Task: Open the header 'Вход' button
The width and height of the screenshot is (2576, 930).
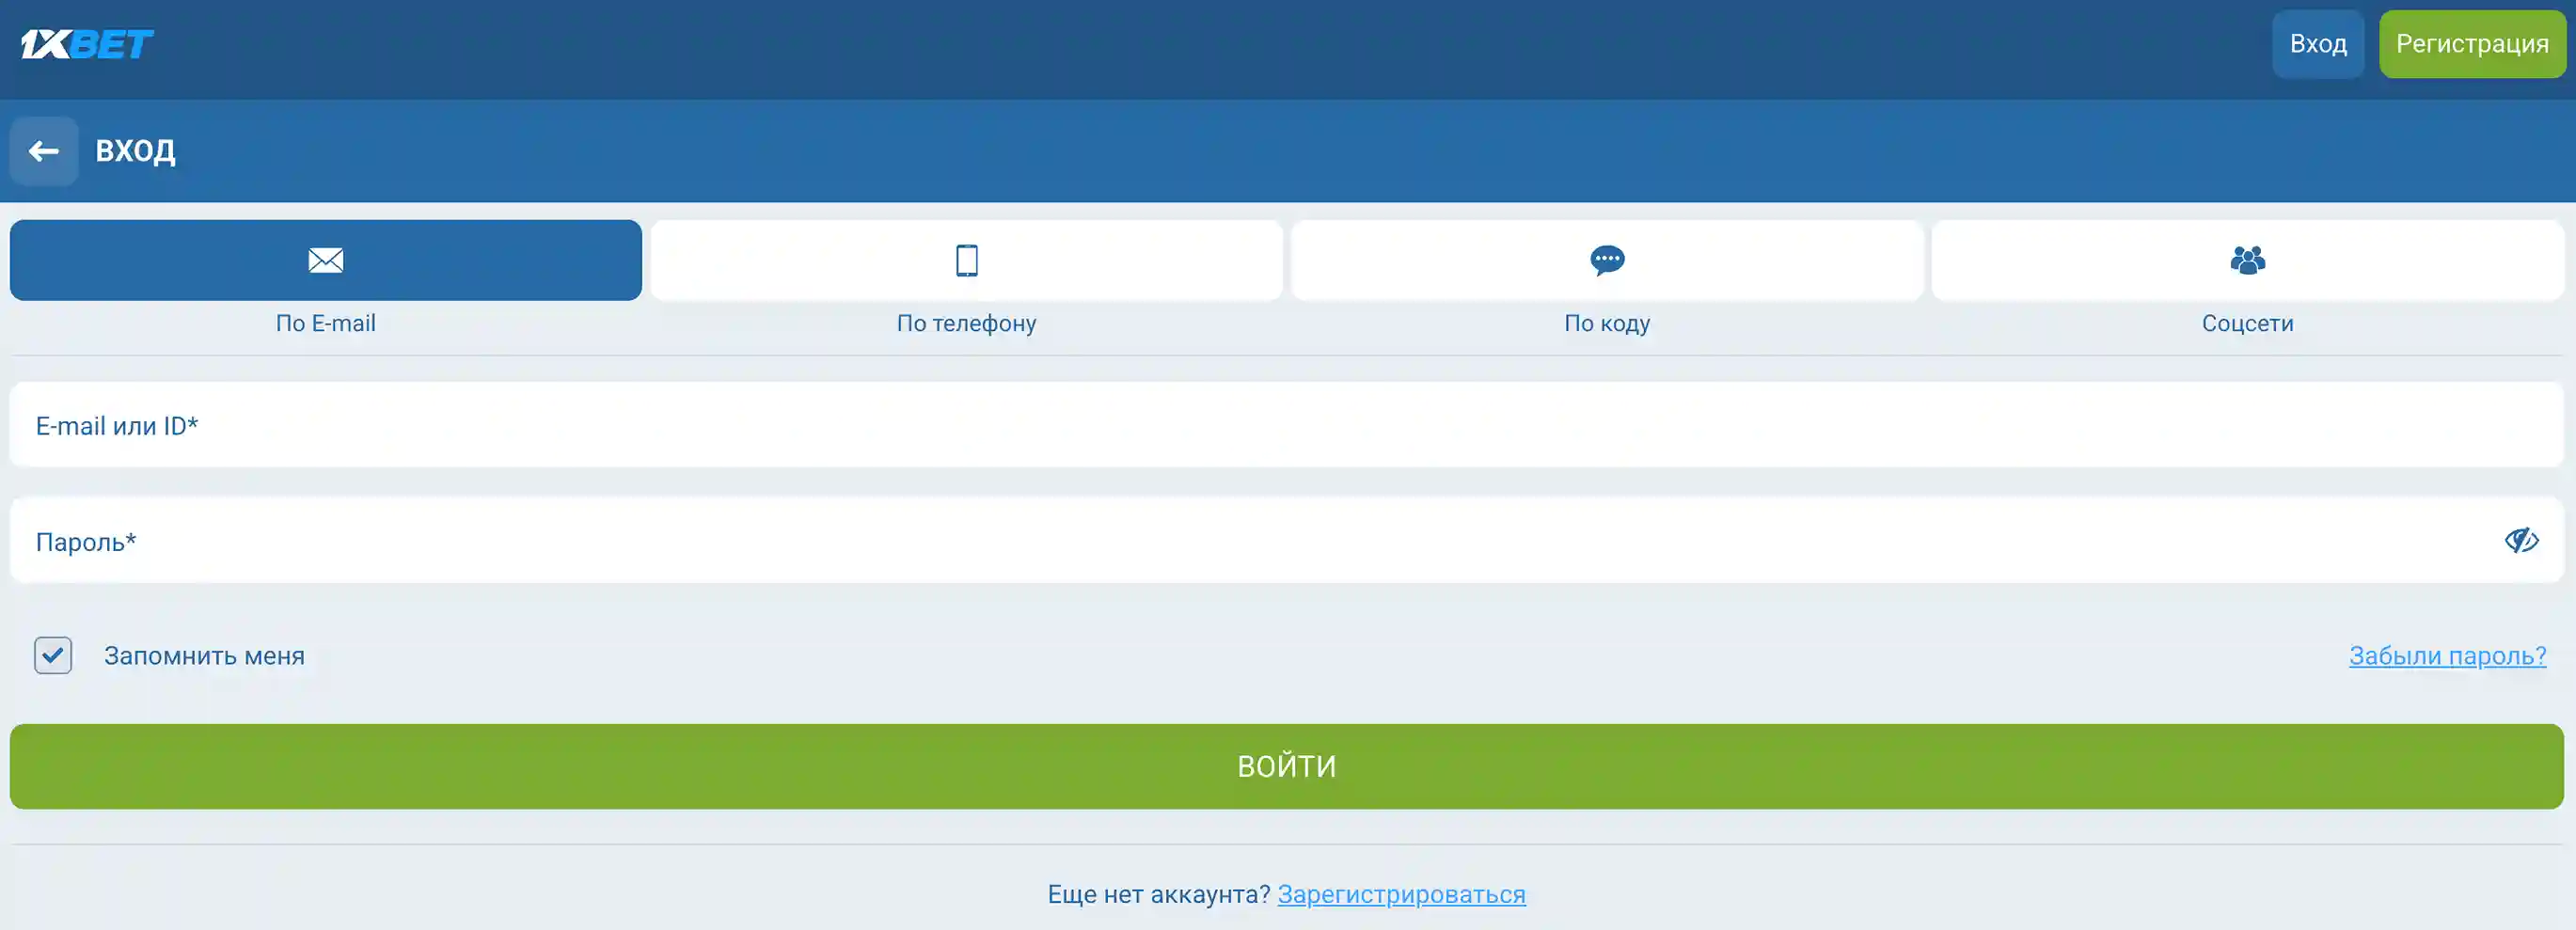Action: pyautogui.click(x=2318, y=44)
